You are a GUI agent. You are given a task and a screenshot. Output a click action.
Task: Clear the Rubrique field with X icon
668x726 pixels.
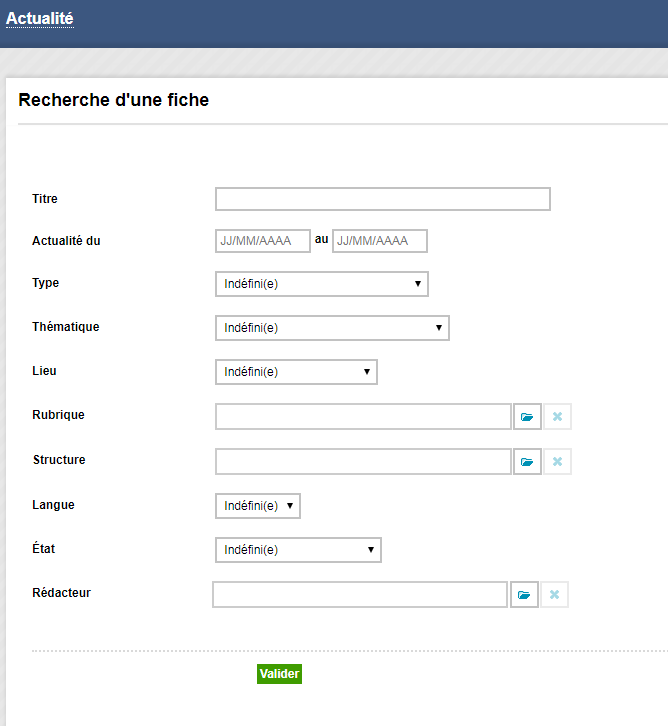[x=557, y=417]
